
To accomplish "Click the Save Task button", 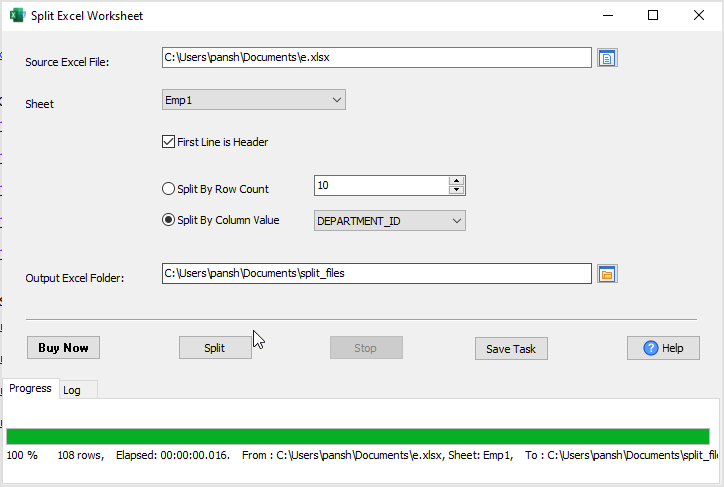I will pos(511,349).
